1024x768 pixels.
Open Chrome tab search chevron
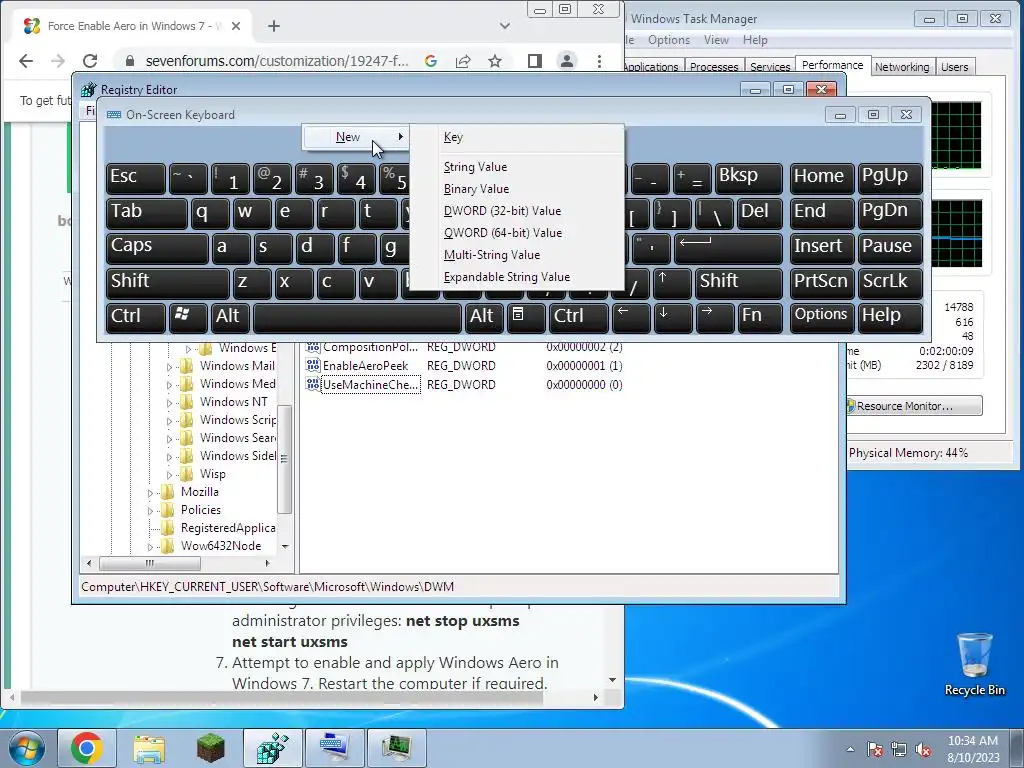pyautogui.click(x=504, y=26)
